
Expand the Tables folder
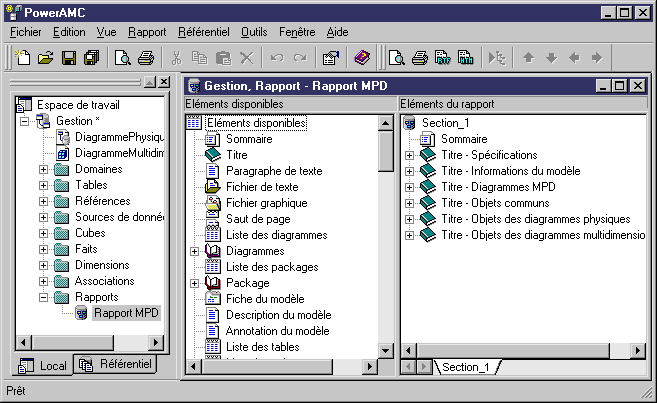(43, 186)
